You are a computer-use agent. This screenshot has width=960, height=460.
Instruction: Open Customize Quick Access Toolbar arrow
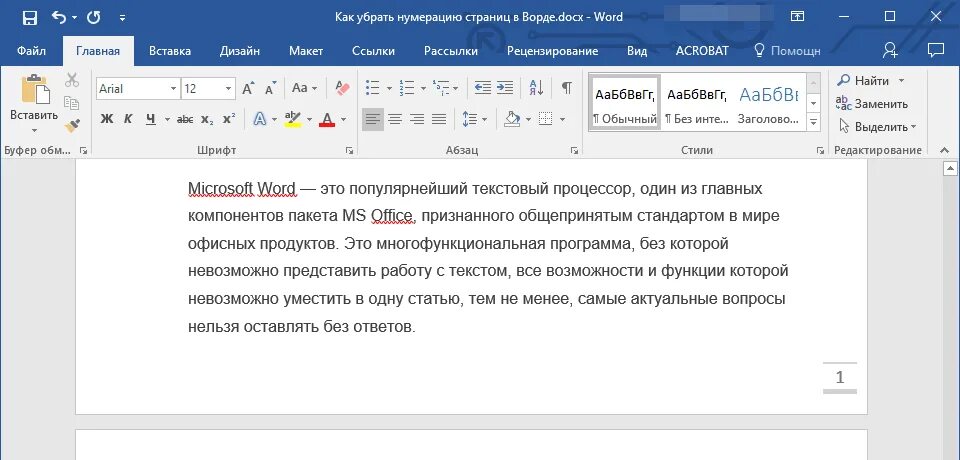(122, 18)
